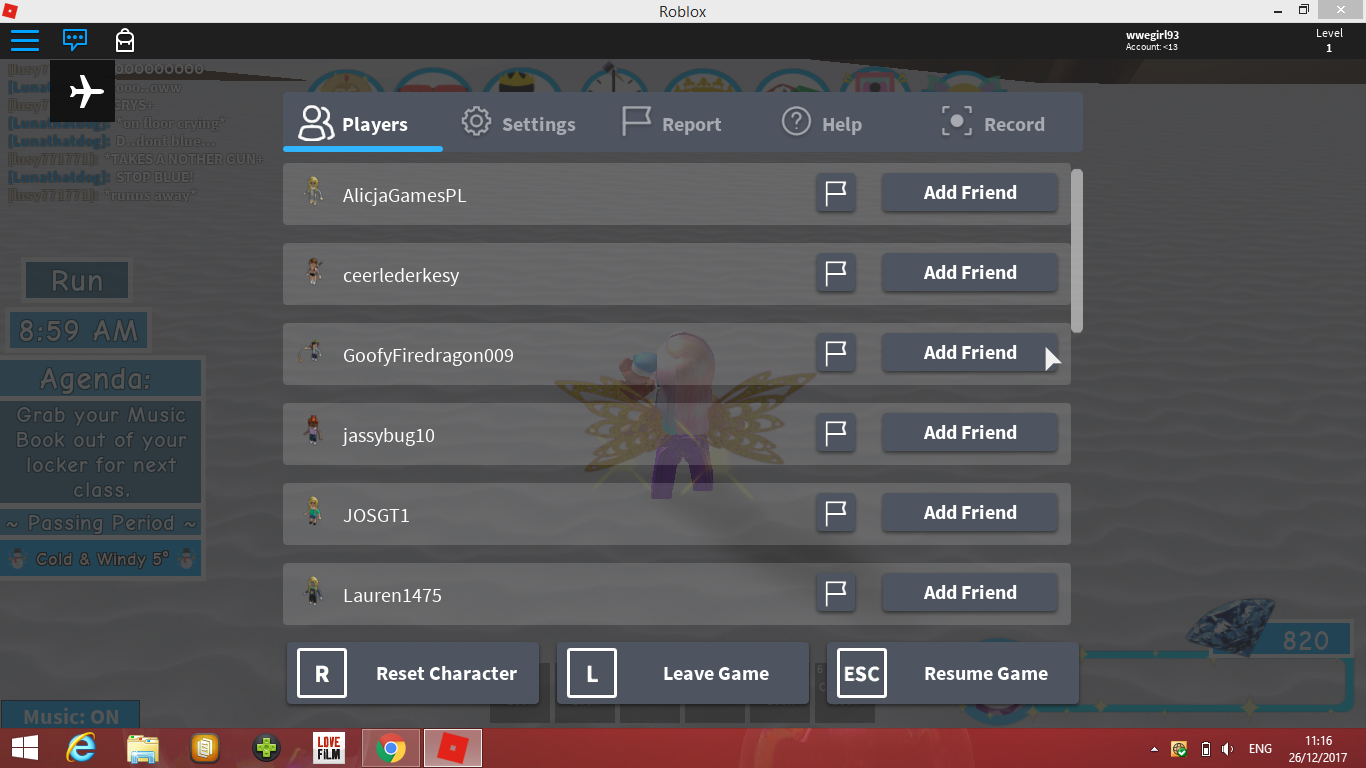This screenshot has height=768, width=1366.
Task: Toggle the Music: ON button
Action: (71, 716)
